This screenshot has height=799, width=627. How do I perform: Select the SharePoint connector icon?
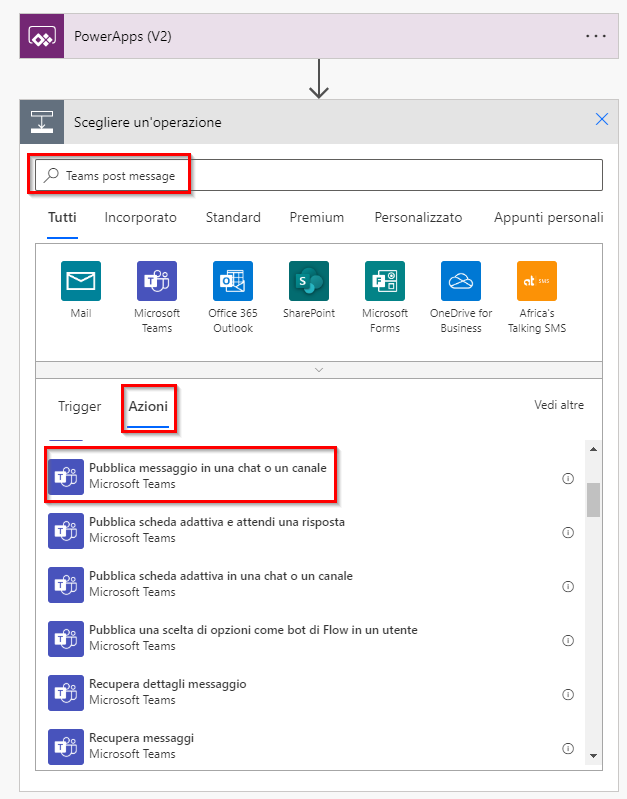coord(308,281)
